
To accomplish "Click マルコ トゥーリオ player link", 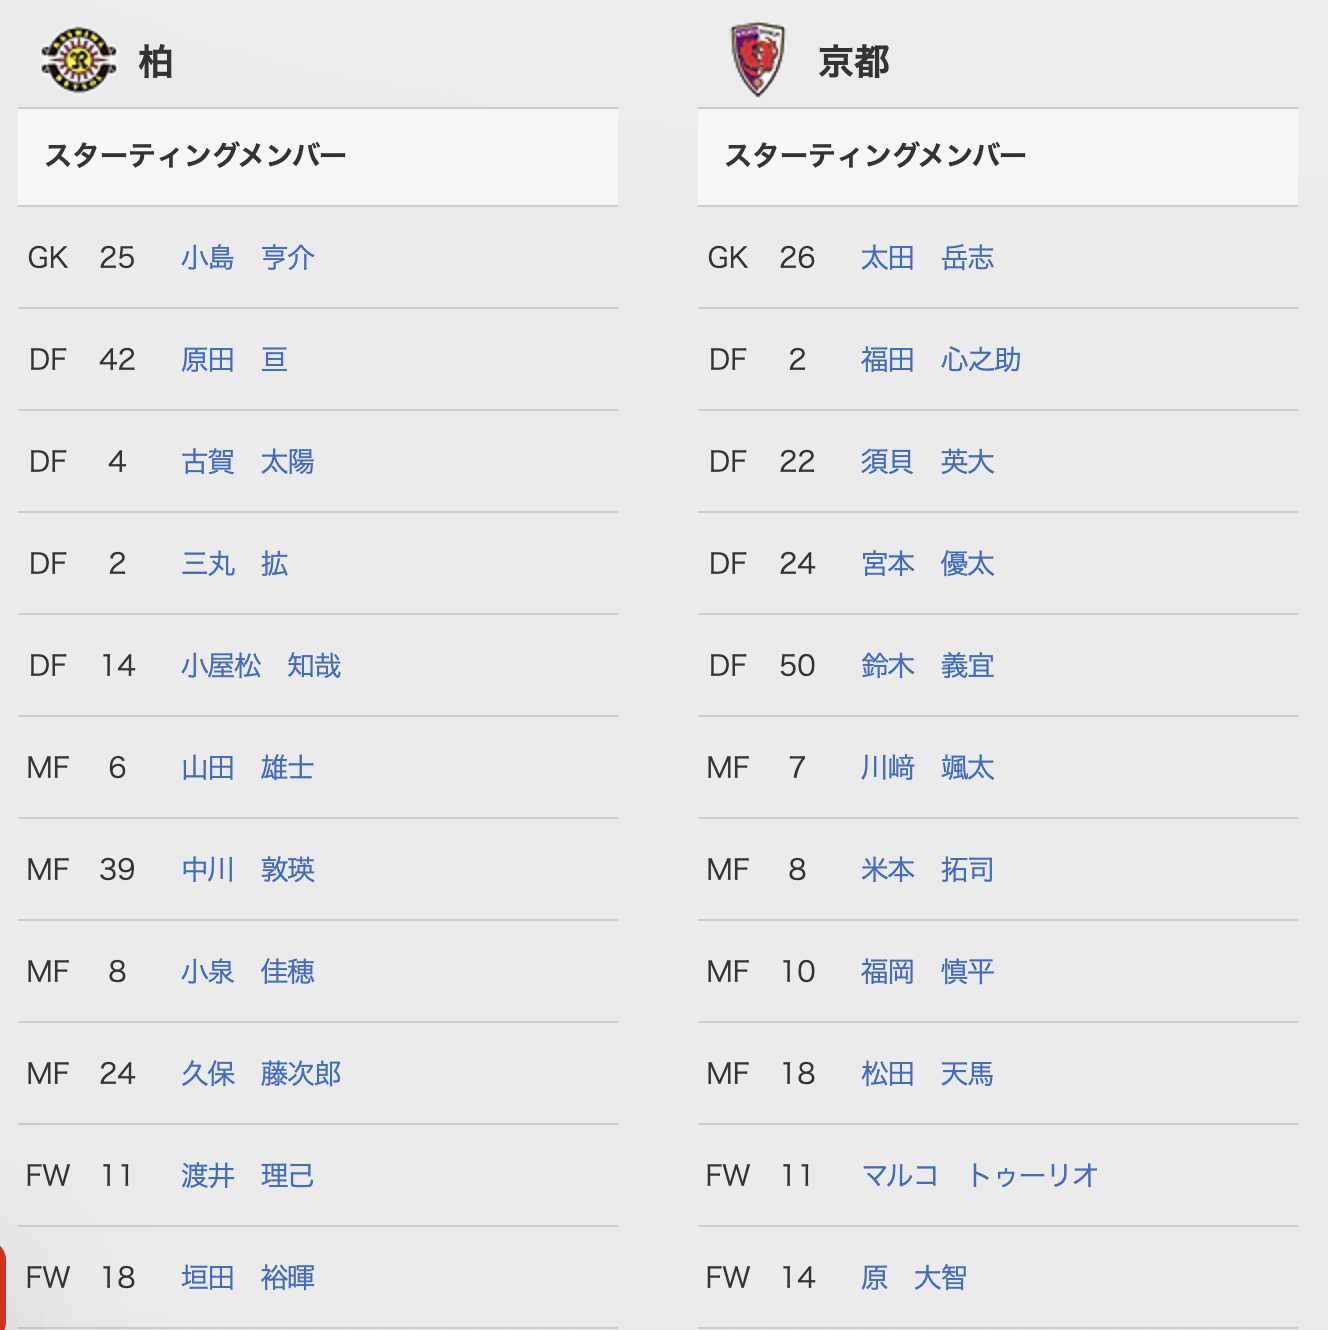I will click(x=980, y=1176).
